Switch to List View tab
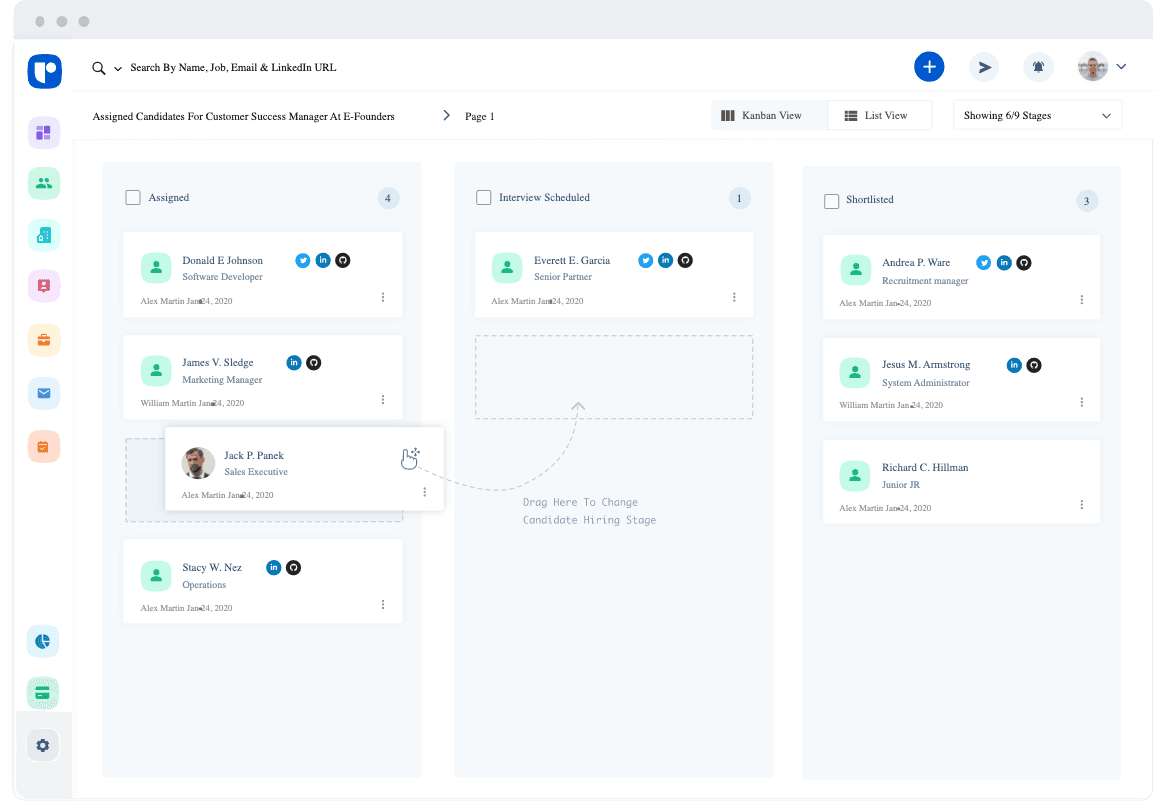This screenshot has width=1158, height=811. pos(879,116)
